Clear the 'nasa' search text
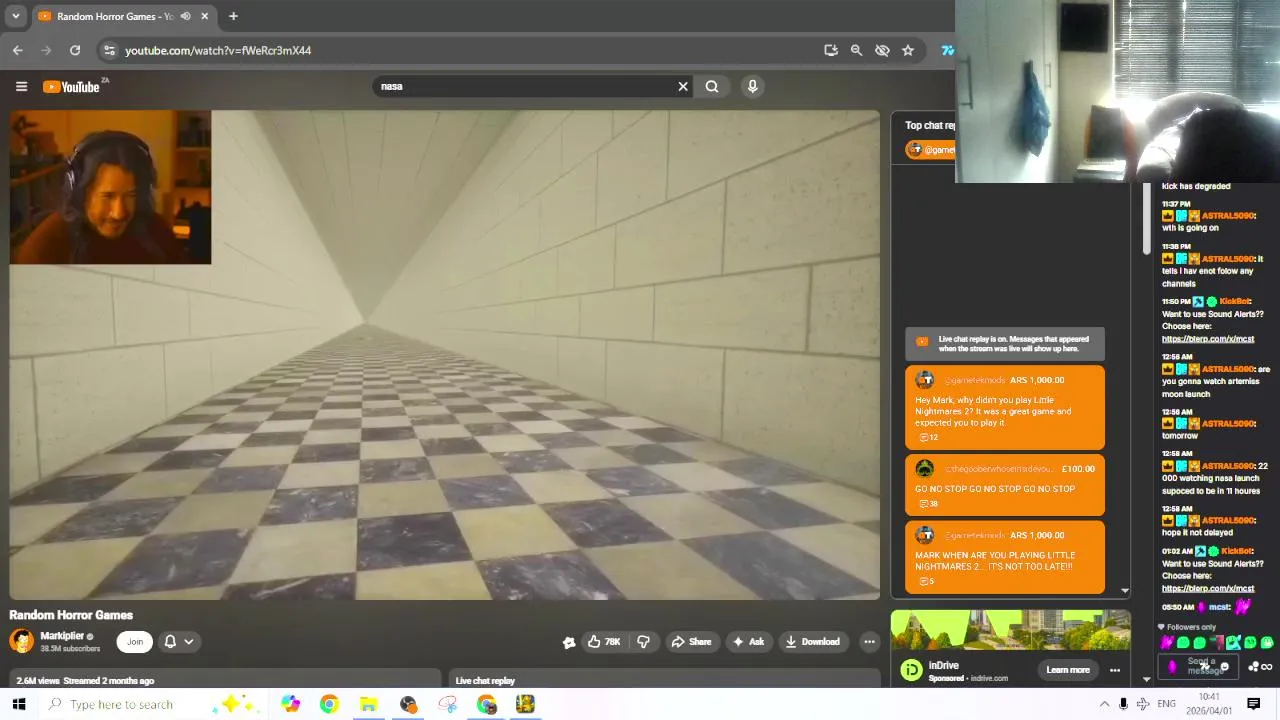This screenshot has width=1280, height=720. (683, 86)
